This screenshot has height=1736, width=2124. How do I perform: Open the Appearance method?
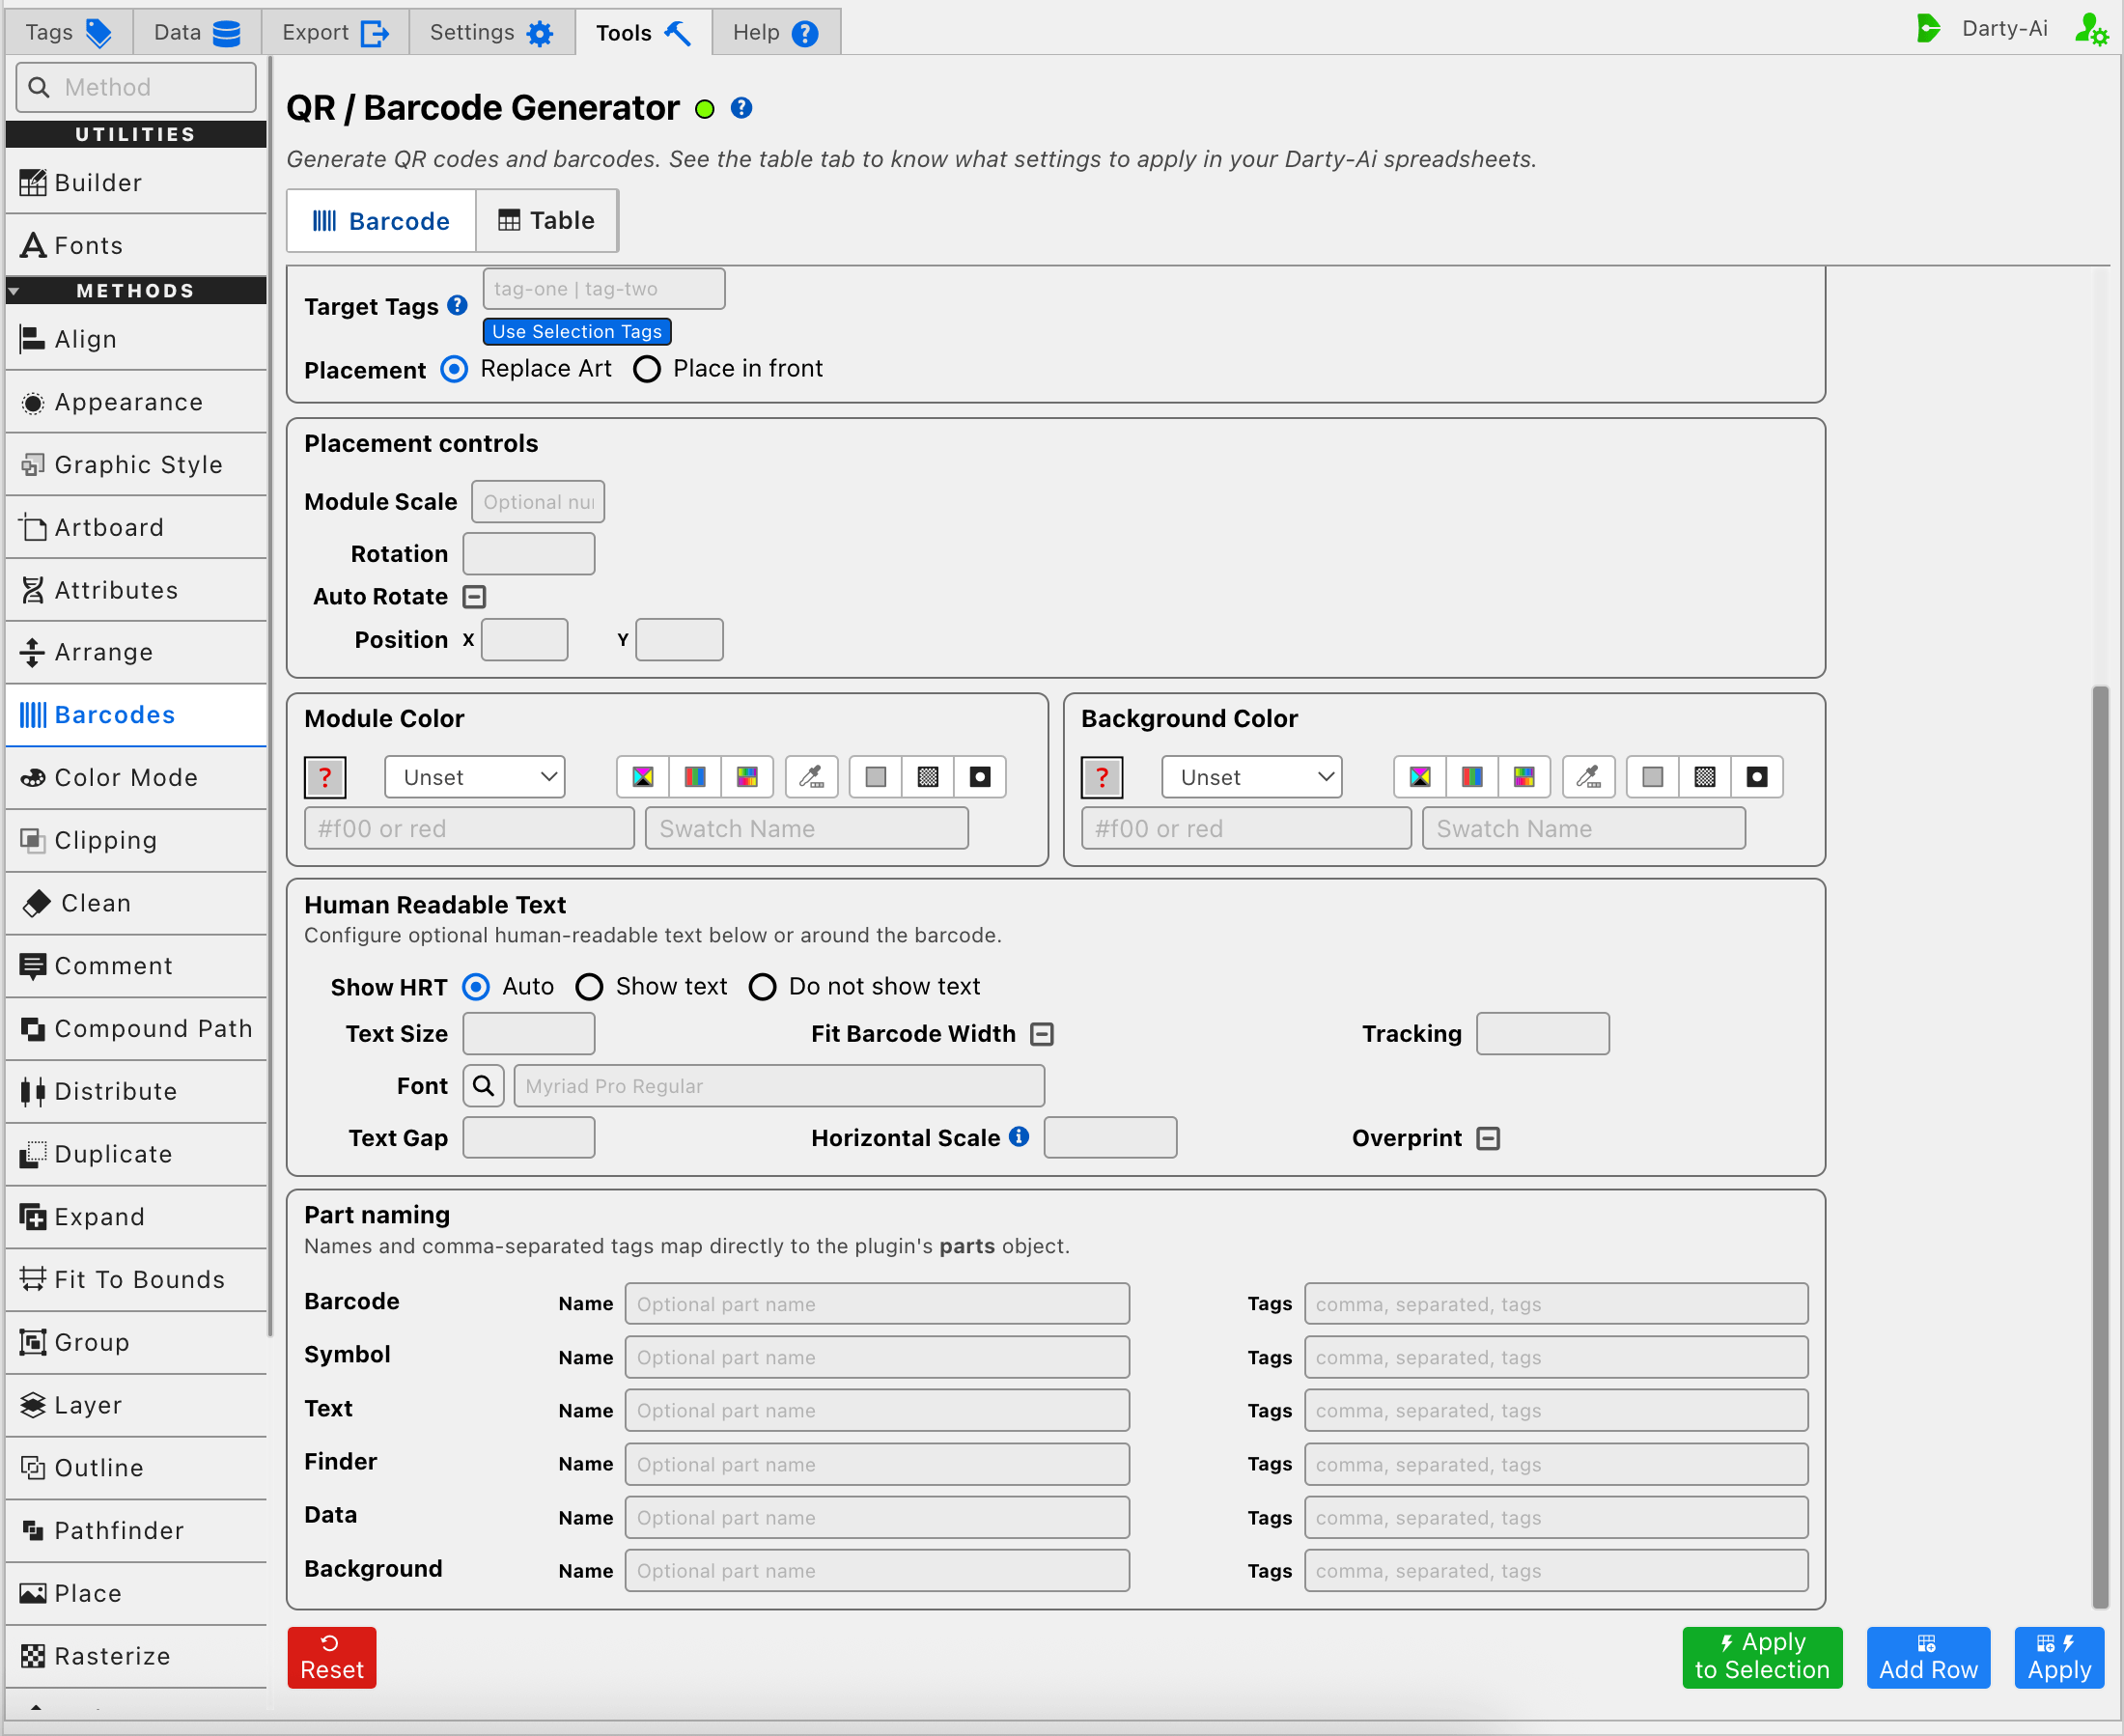click(x=136, y=402)
